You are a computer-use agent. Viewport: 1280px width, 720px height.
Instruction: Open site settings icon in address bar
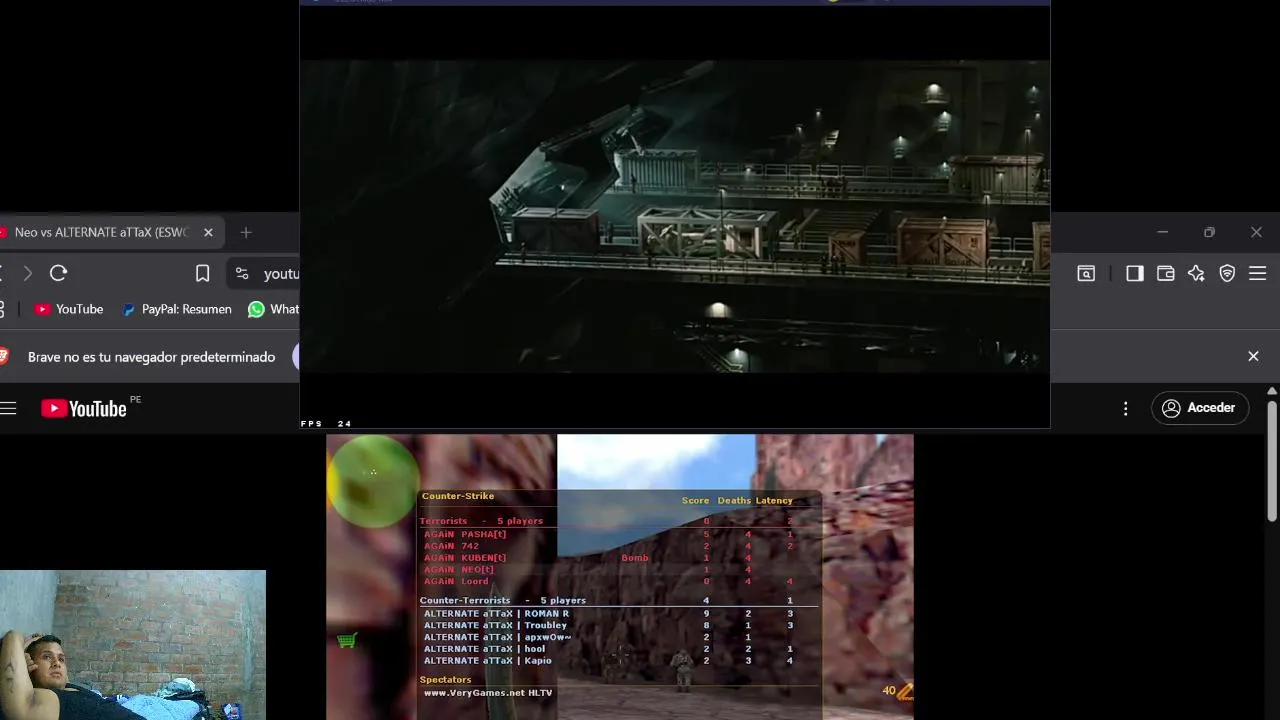(241, 273)
